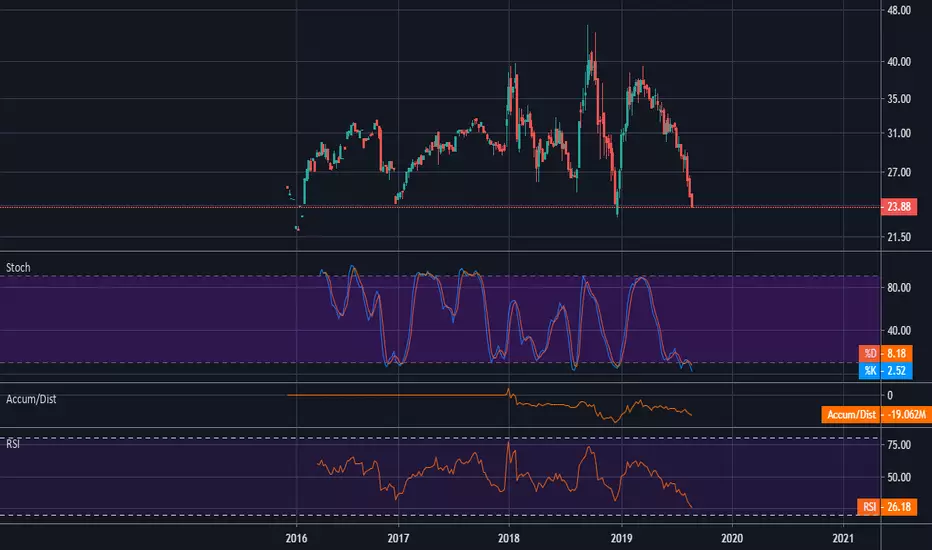Click the 35.00 price scale label
932x550 pixels.
point(899,99)
